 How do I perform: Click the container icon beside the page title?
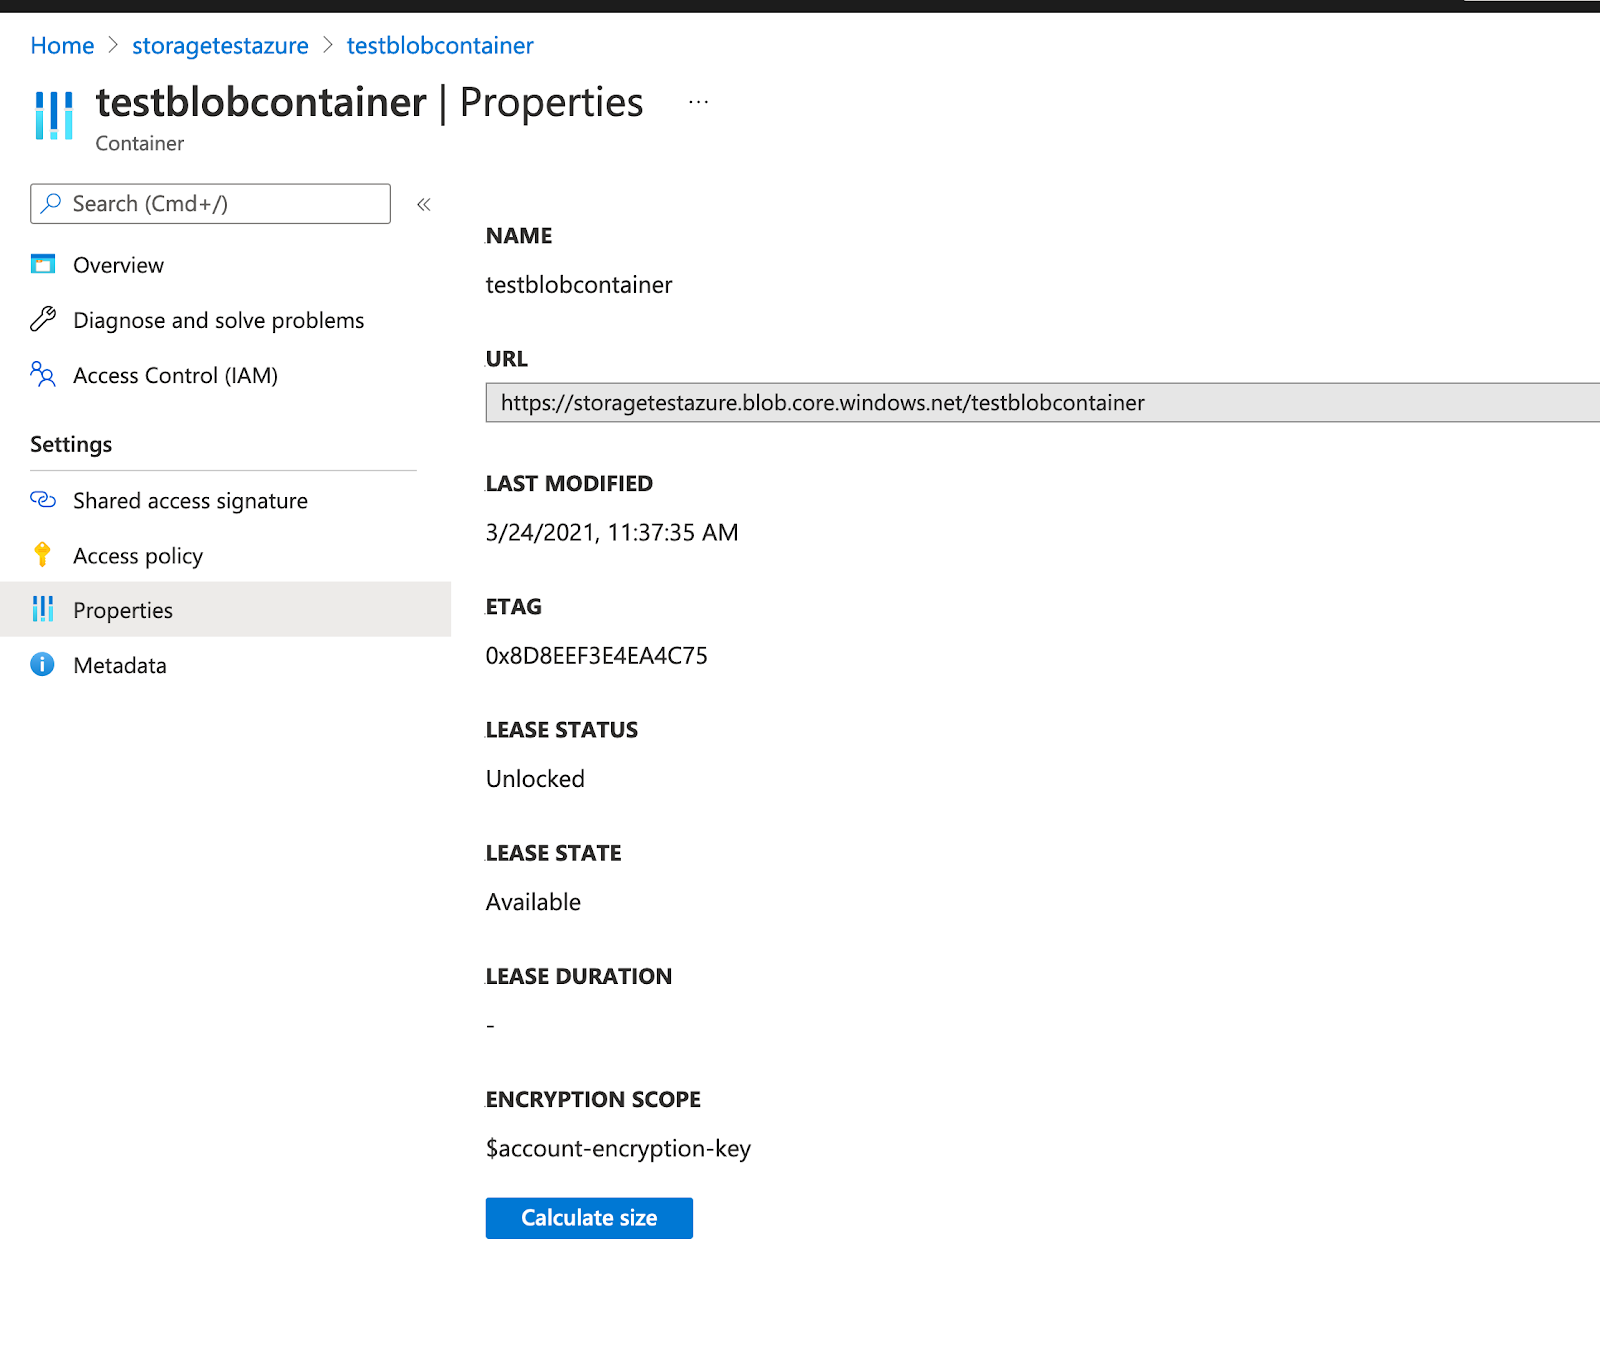pyautogui.click(x=53, y=116)
